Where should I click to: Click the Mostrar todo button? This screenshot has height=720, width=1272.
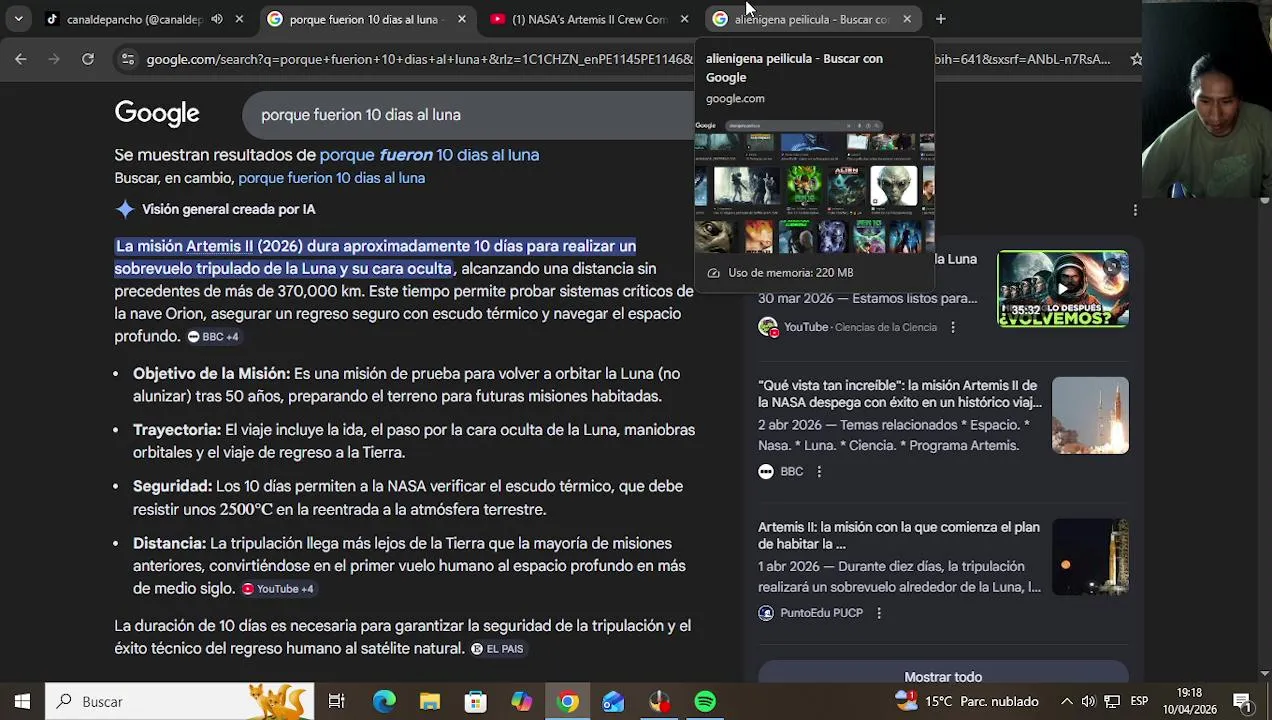tap(943, 677)
